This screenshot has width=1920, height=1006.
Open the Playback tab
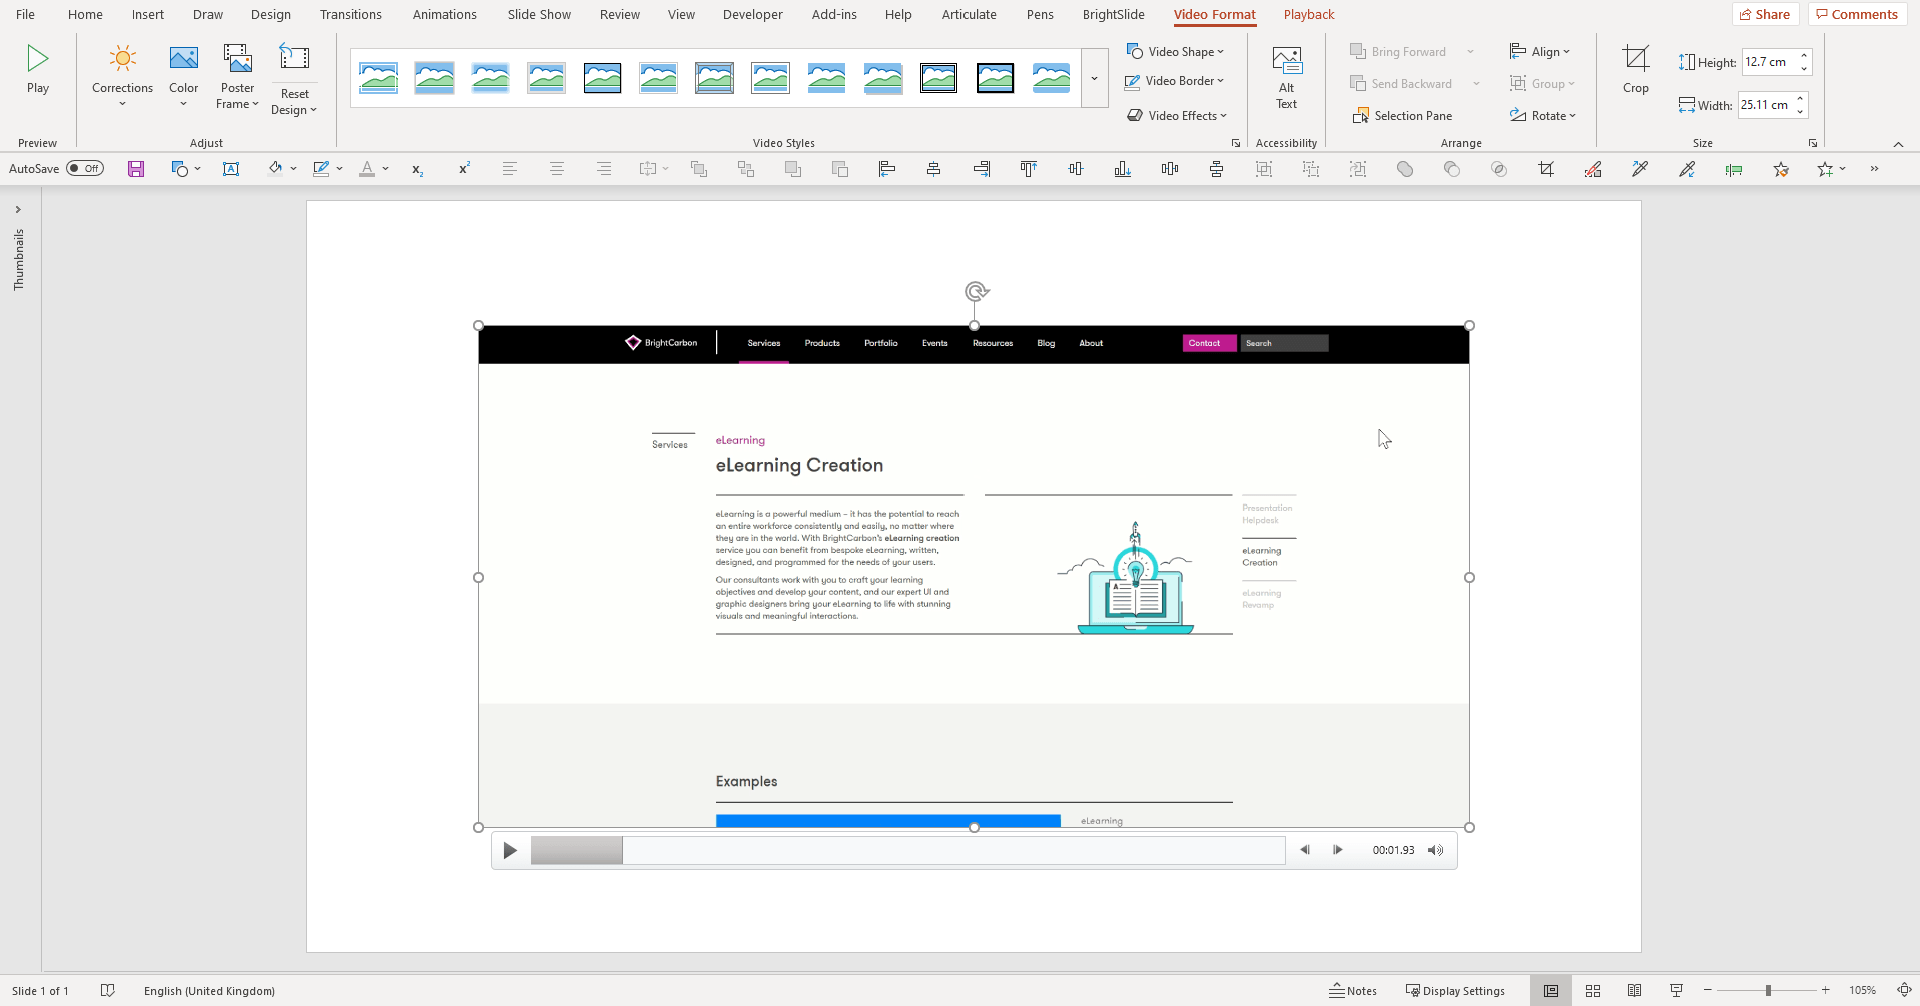point(1309,14)
